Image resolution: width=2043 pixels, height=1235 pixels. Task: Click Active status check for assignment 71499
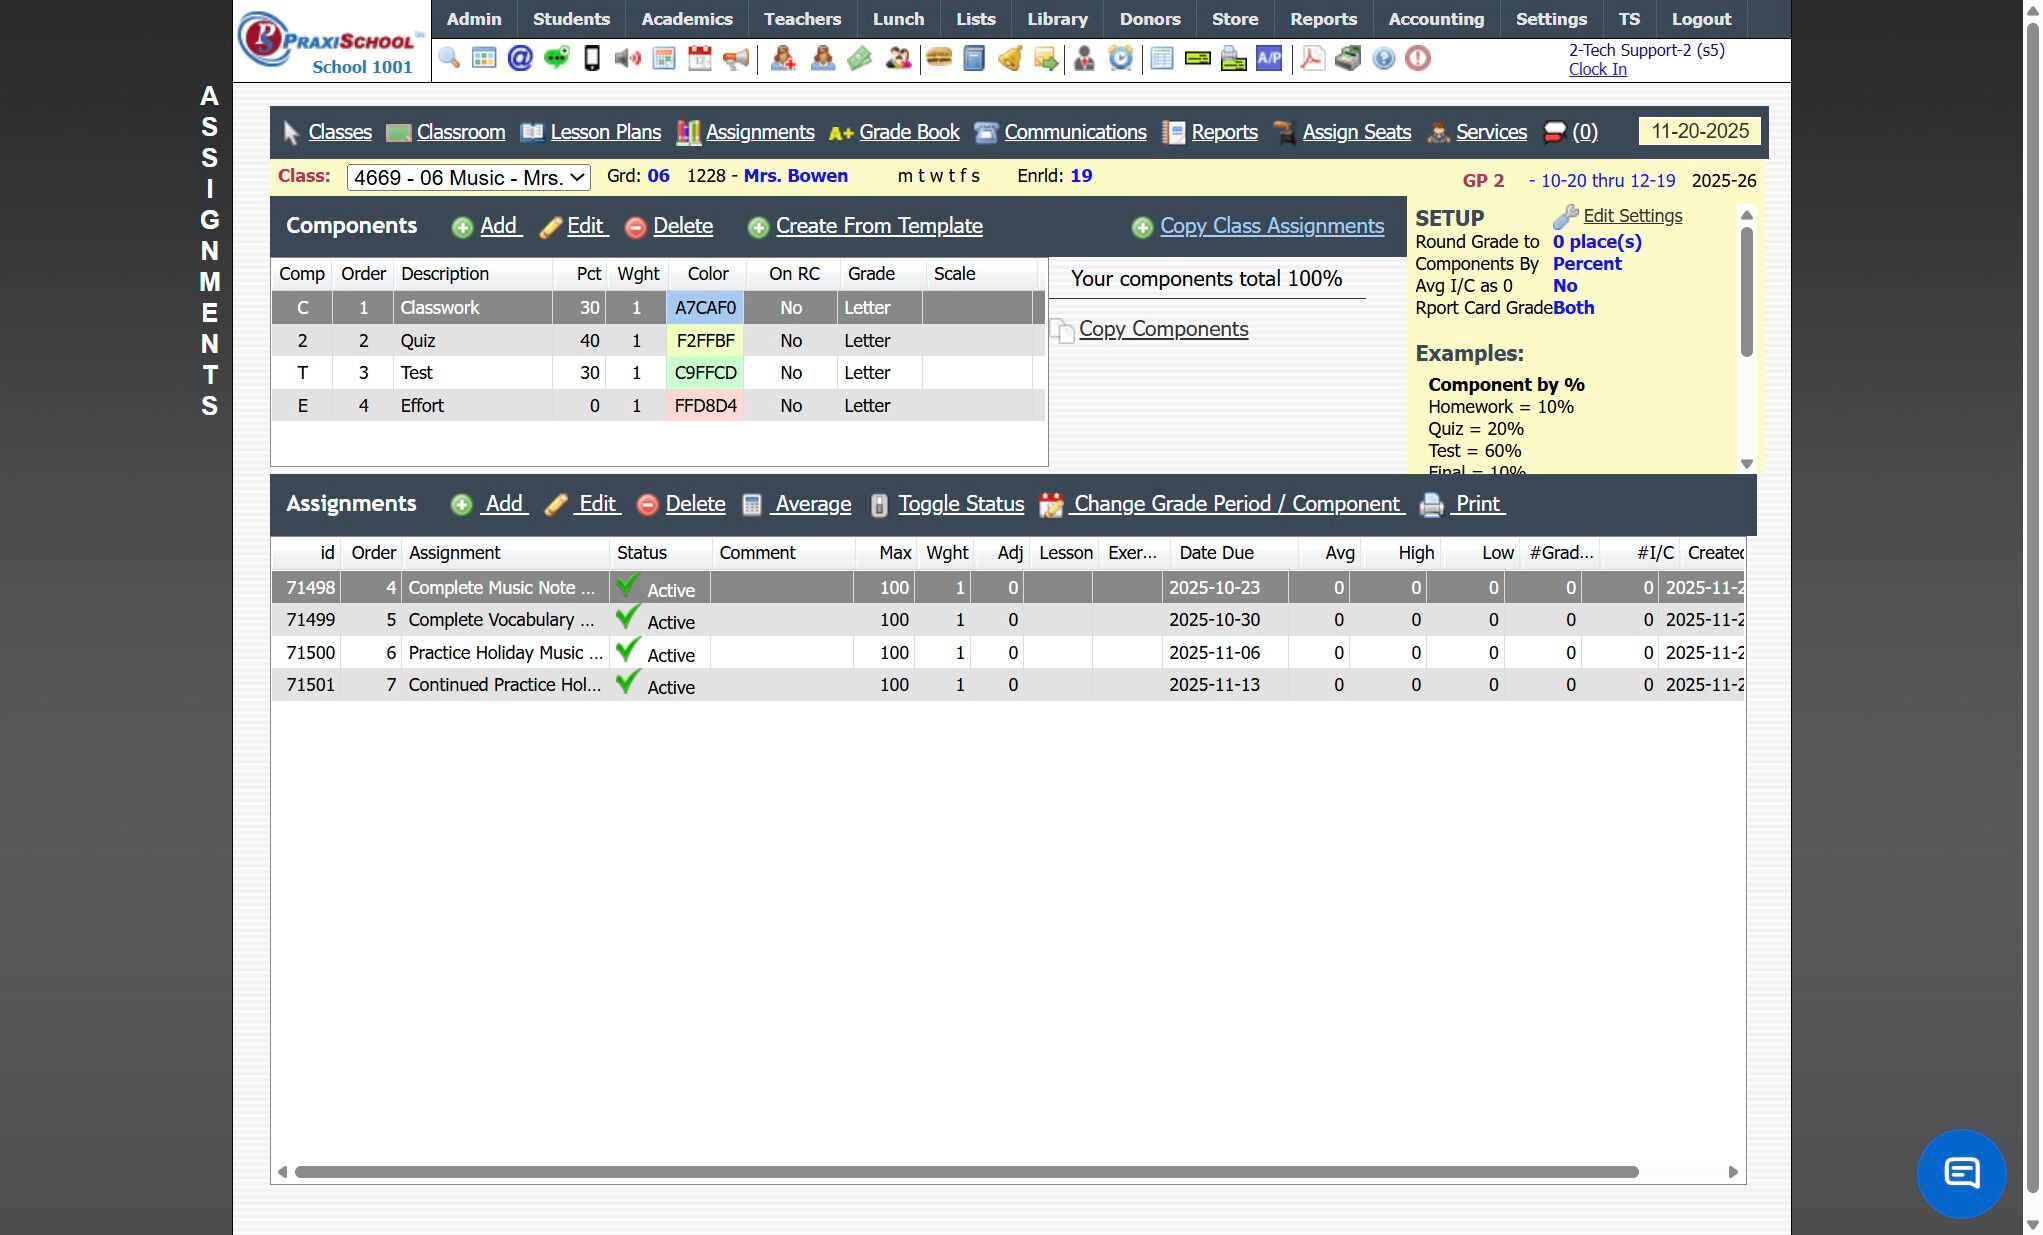tap(629, 618)
